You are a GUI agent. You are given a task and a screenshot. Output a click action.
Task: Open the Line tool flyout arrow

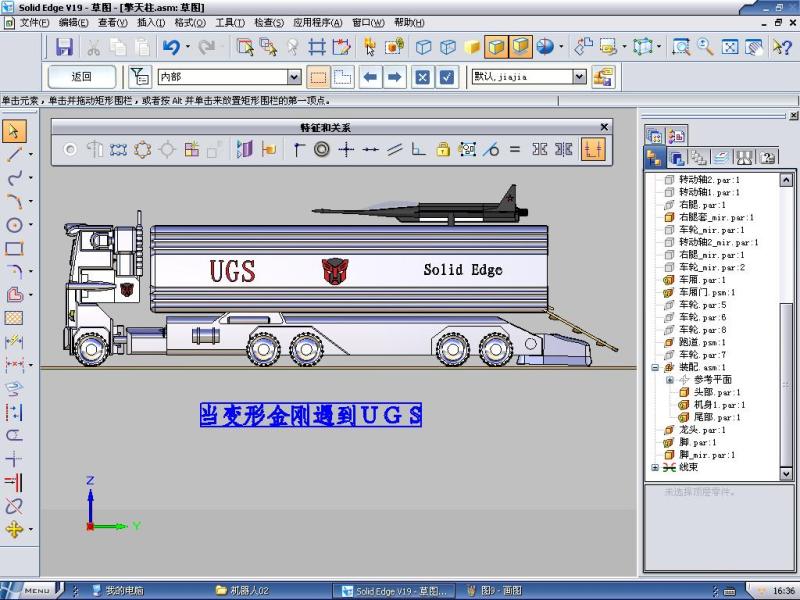click(31, 154)
